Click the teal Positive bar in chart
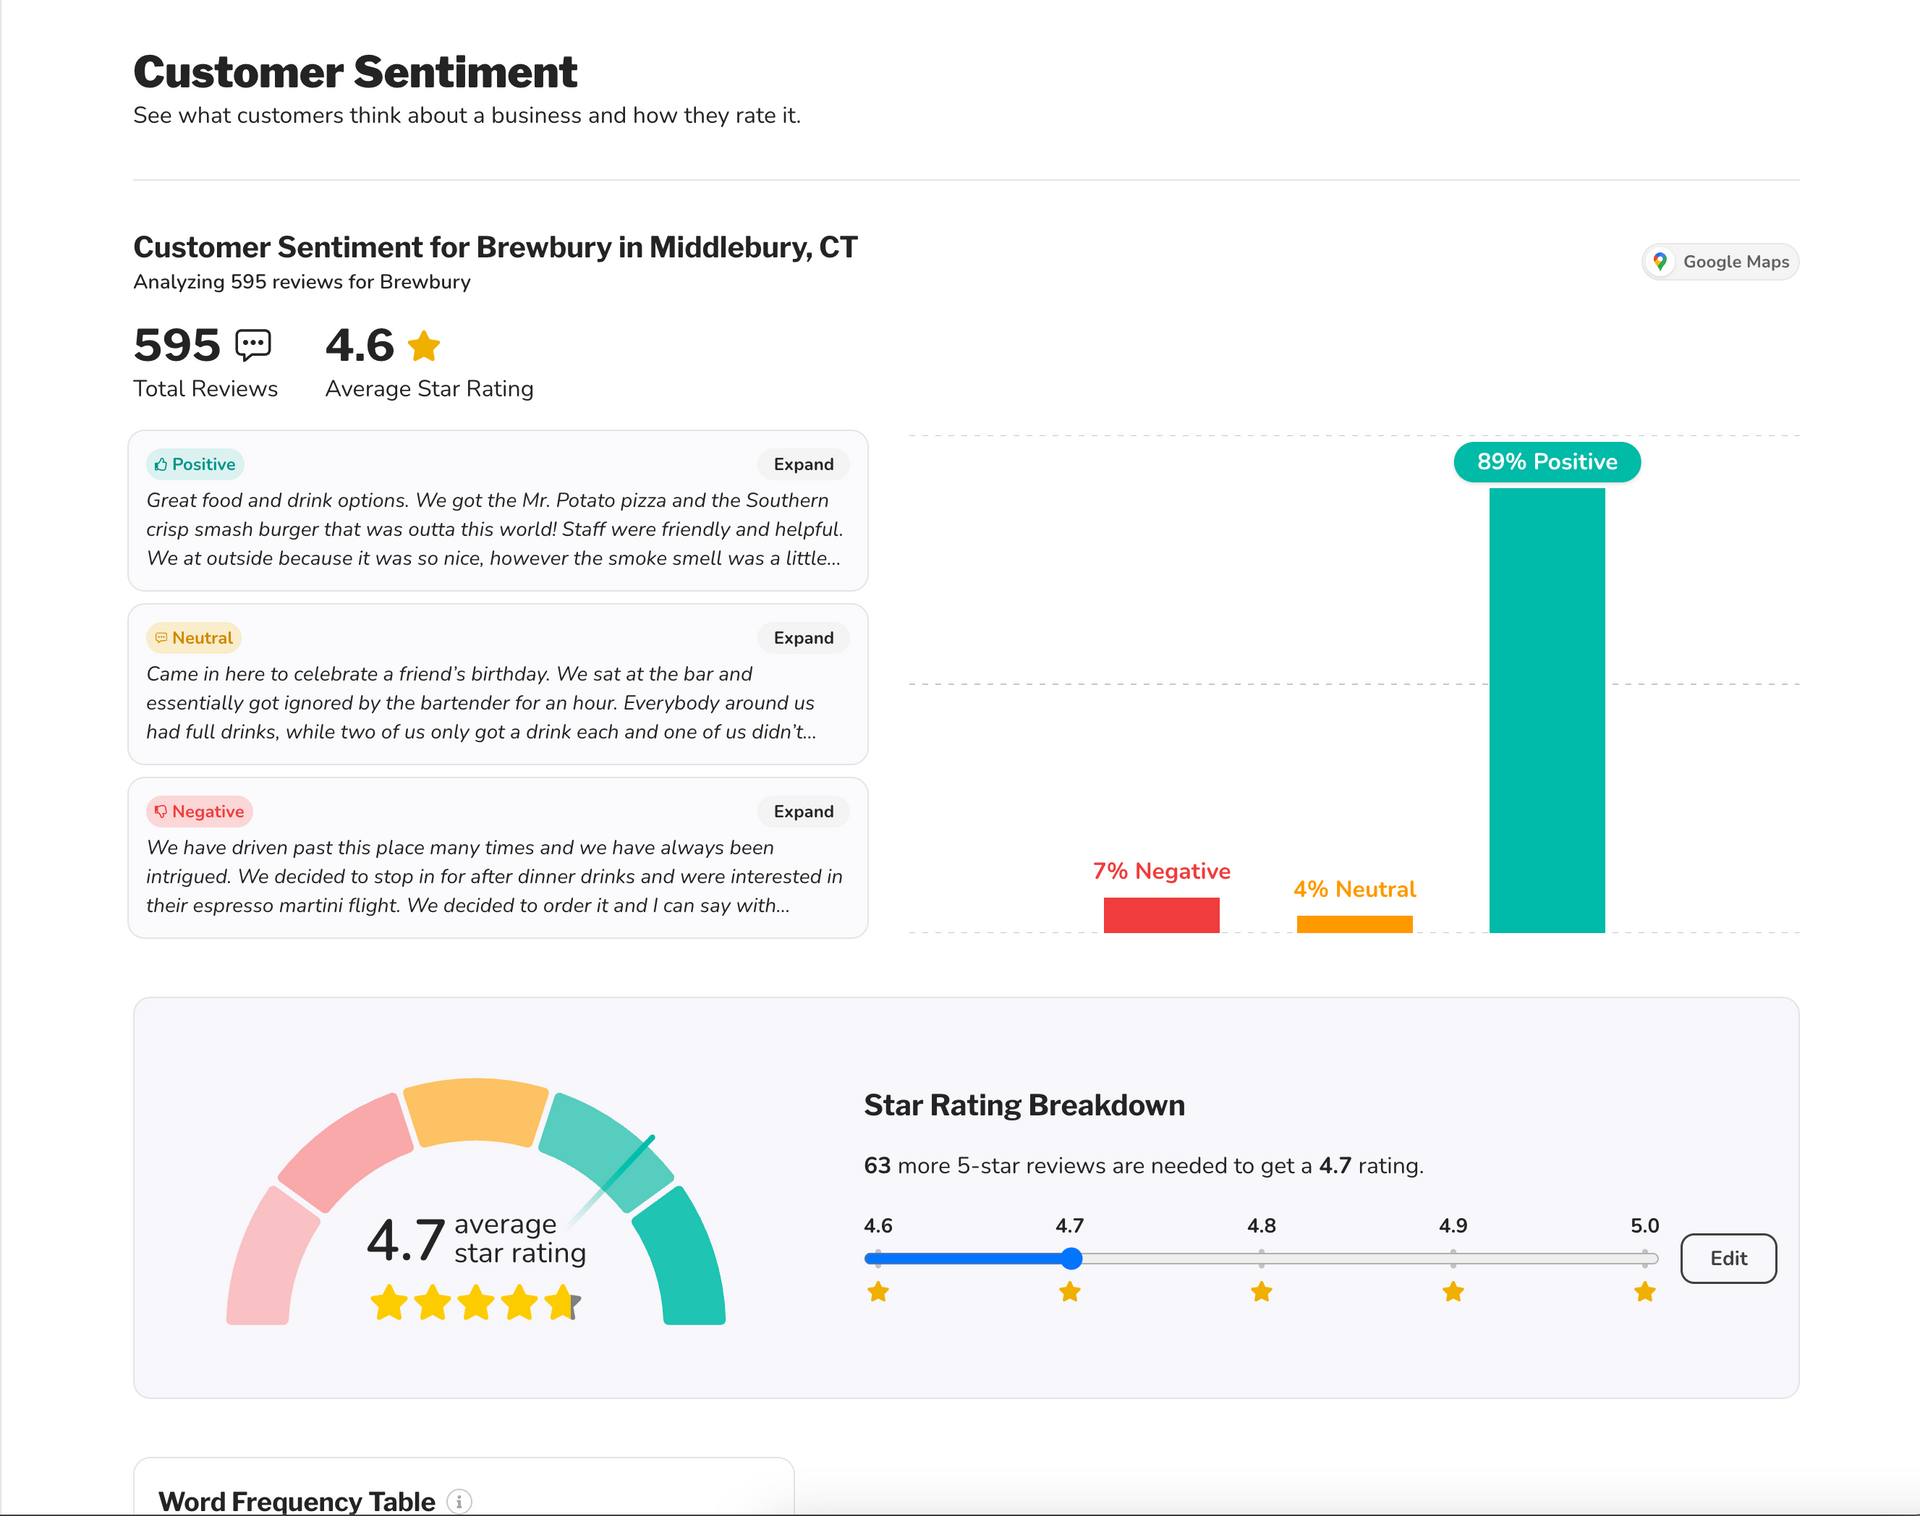Image resolution: width=1920 pixels, height=1516 pixels. pos(1547,710)
